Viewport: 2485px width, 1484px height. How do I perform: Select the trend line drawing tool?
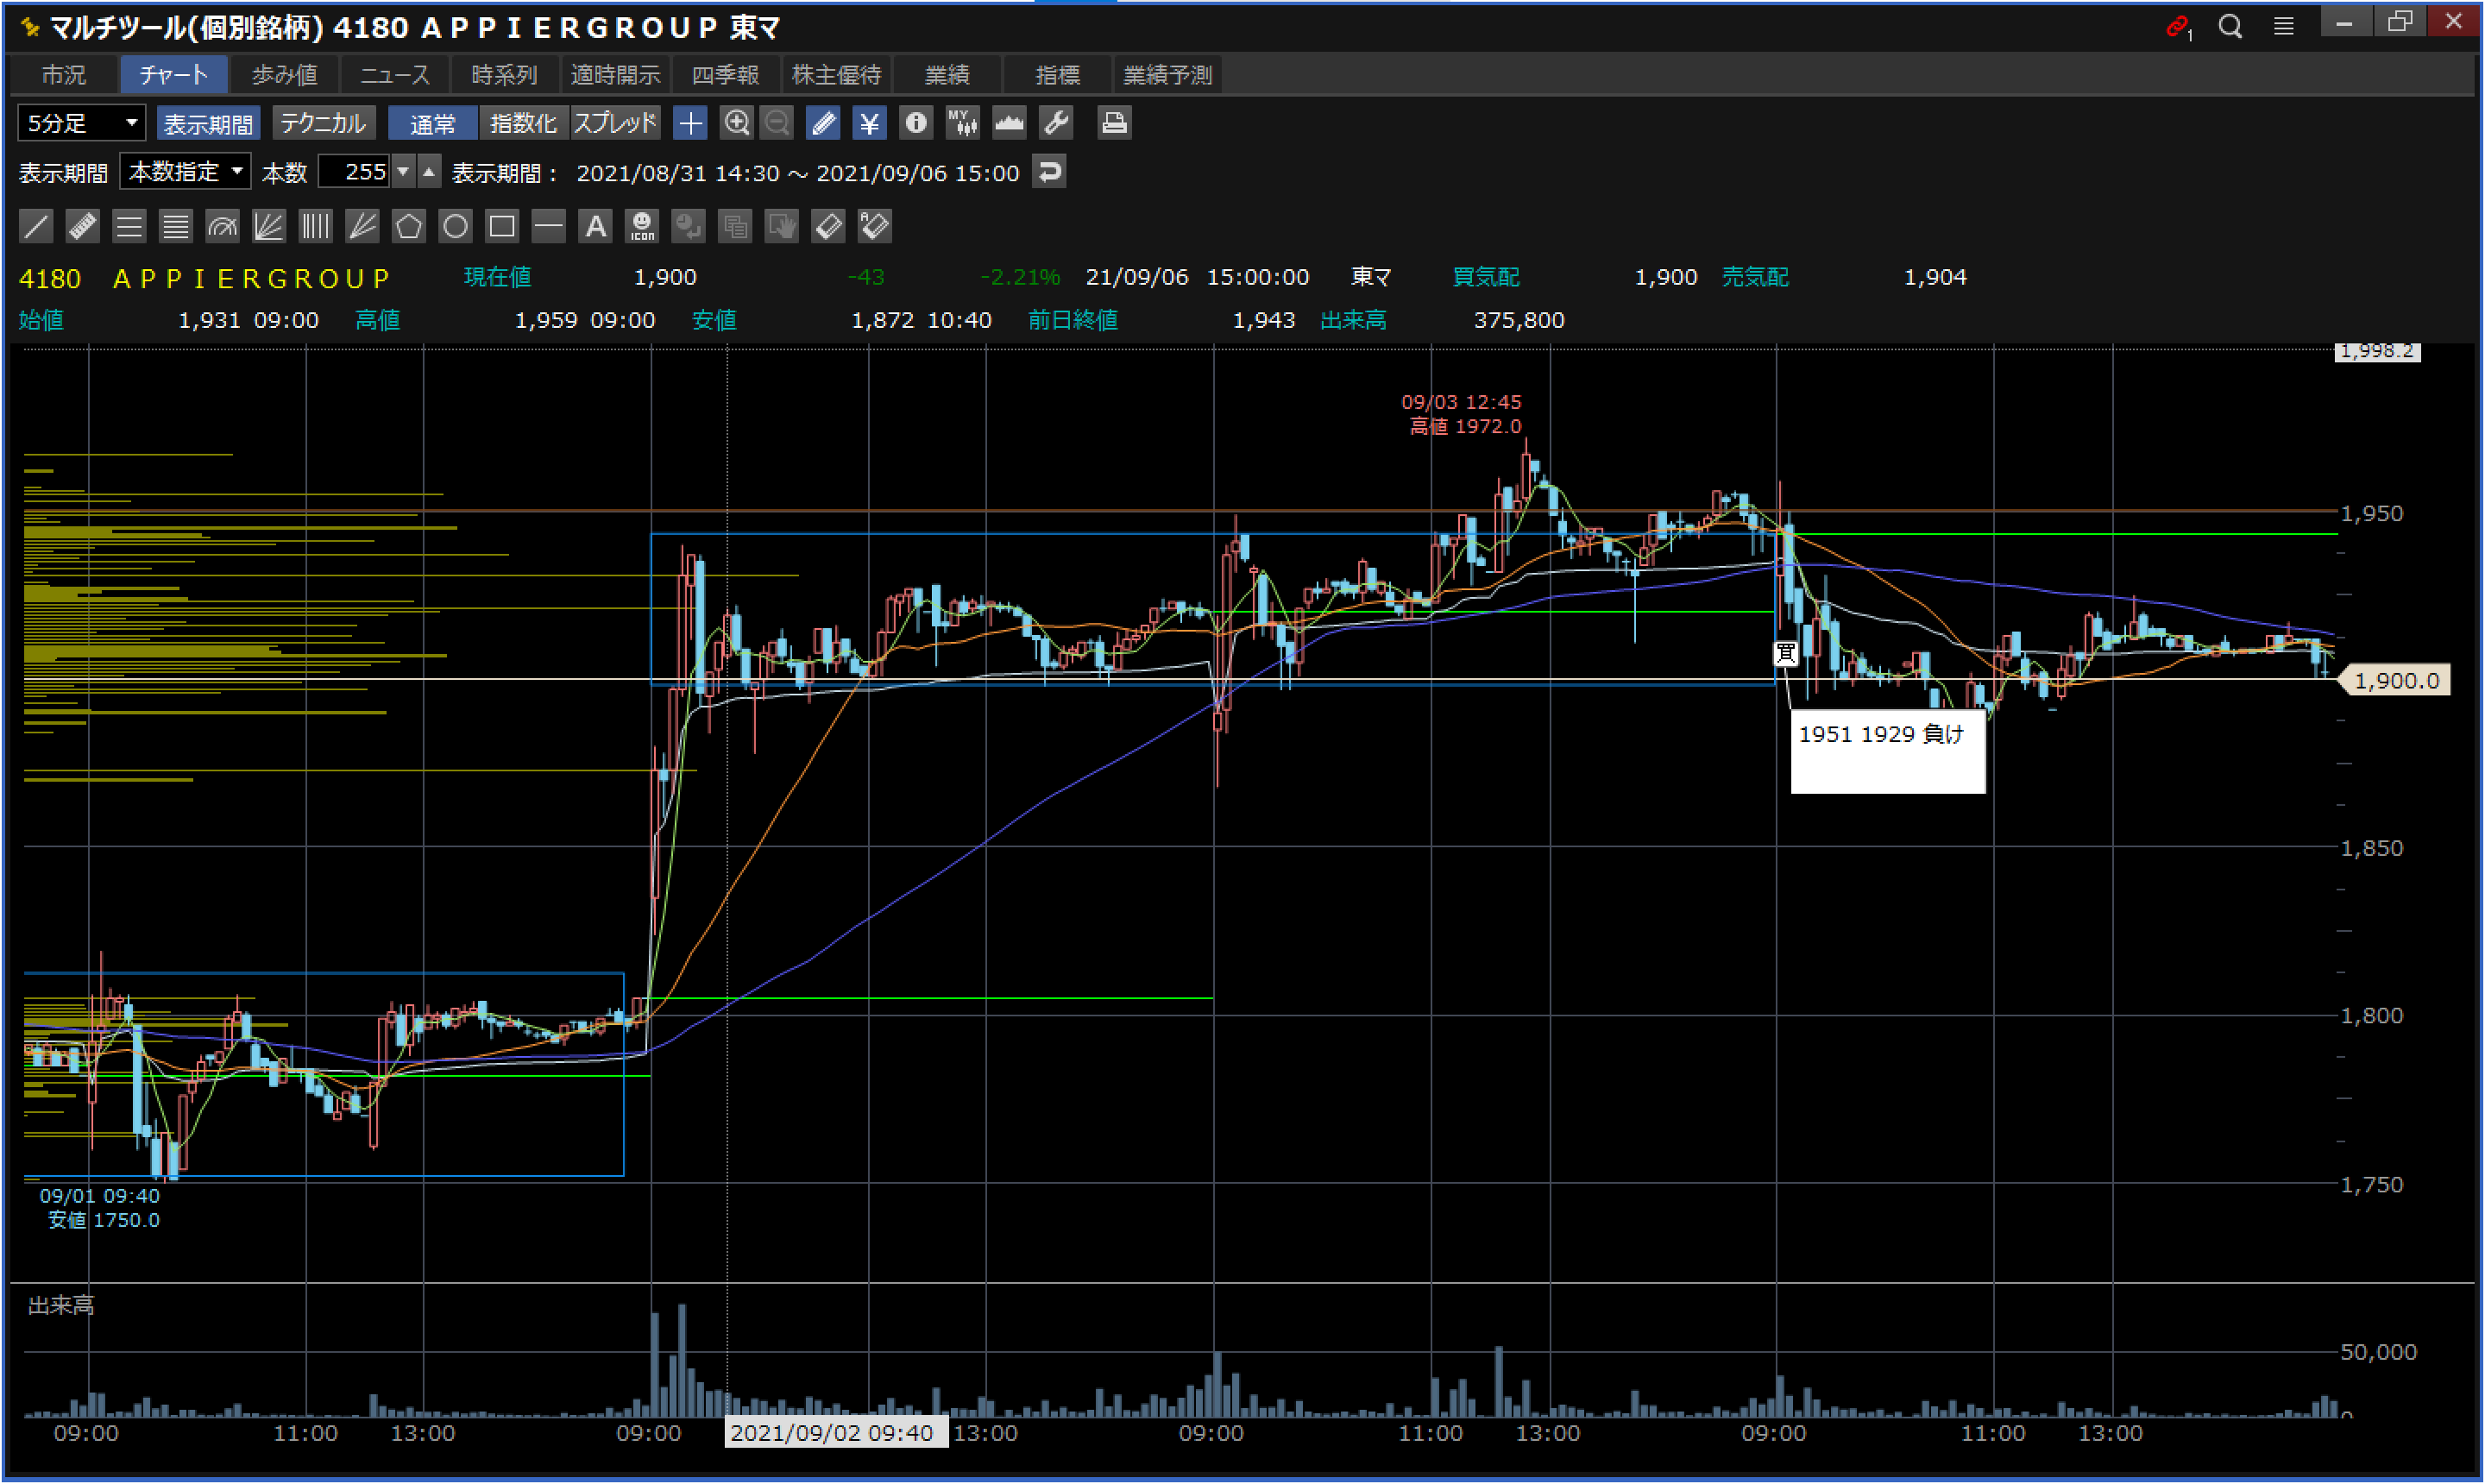pos(36,227)
